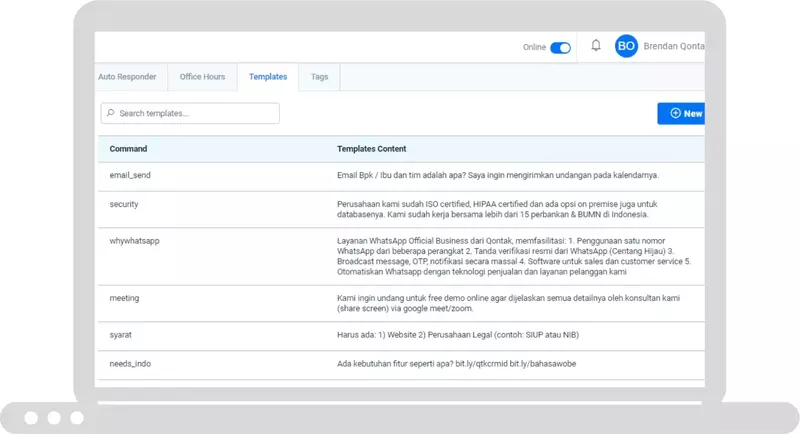Screen dimensions: 800x434
Task: Open Brendan Qonta user name
Action: 673,46
